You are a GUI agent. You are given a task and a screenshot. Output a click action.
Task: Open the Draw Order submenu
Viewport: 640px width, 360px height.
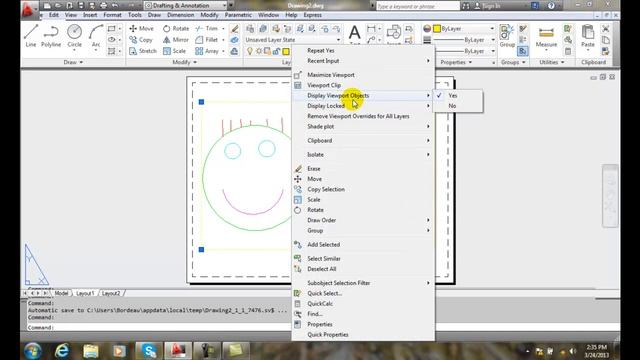tap(363, 220)
